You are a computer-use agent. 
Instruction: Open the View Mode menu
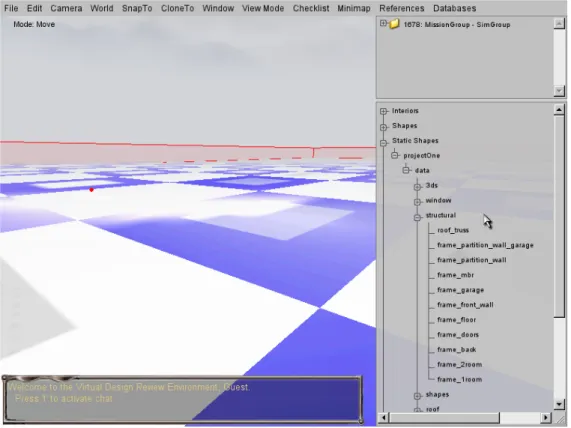[x=263, y=8]
